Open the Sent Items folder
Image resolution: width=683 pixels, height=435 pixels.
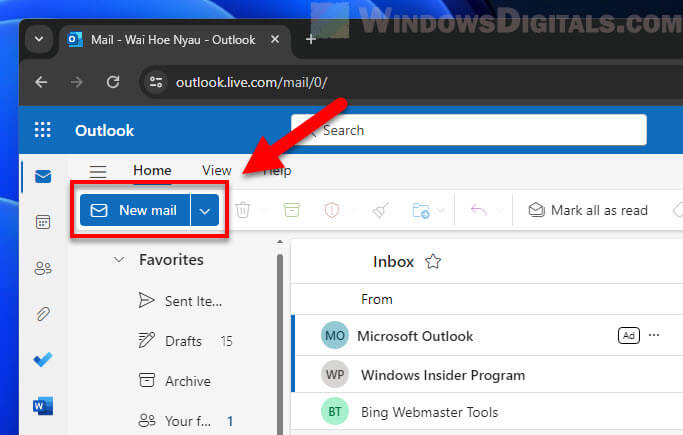point(180,301)
